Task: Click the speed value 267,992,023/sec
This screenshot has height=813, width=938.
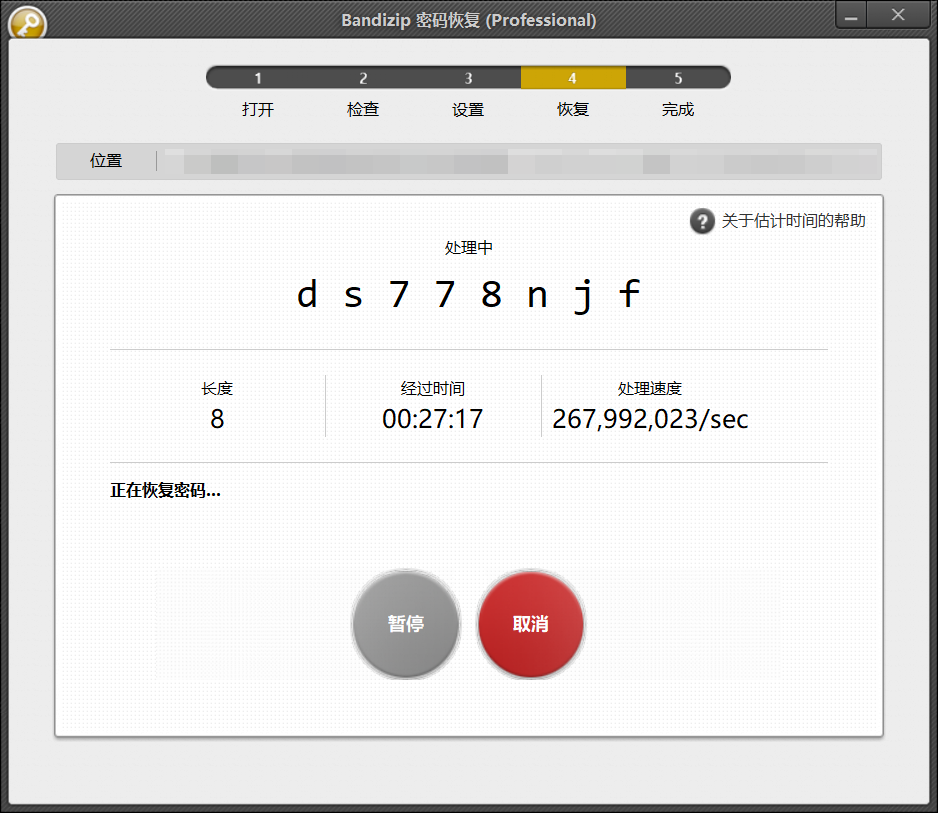Action: [x=650, y=419]
